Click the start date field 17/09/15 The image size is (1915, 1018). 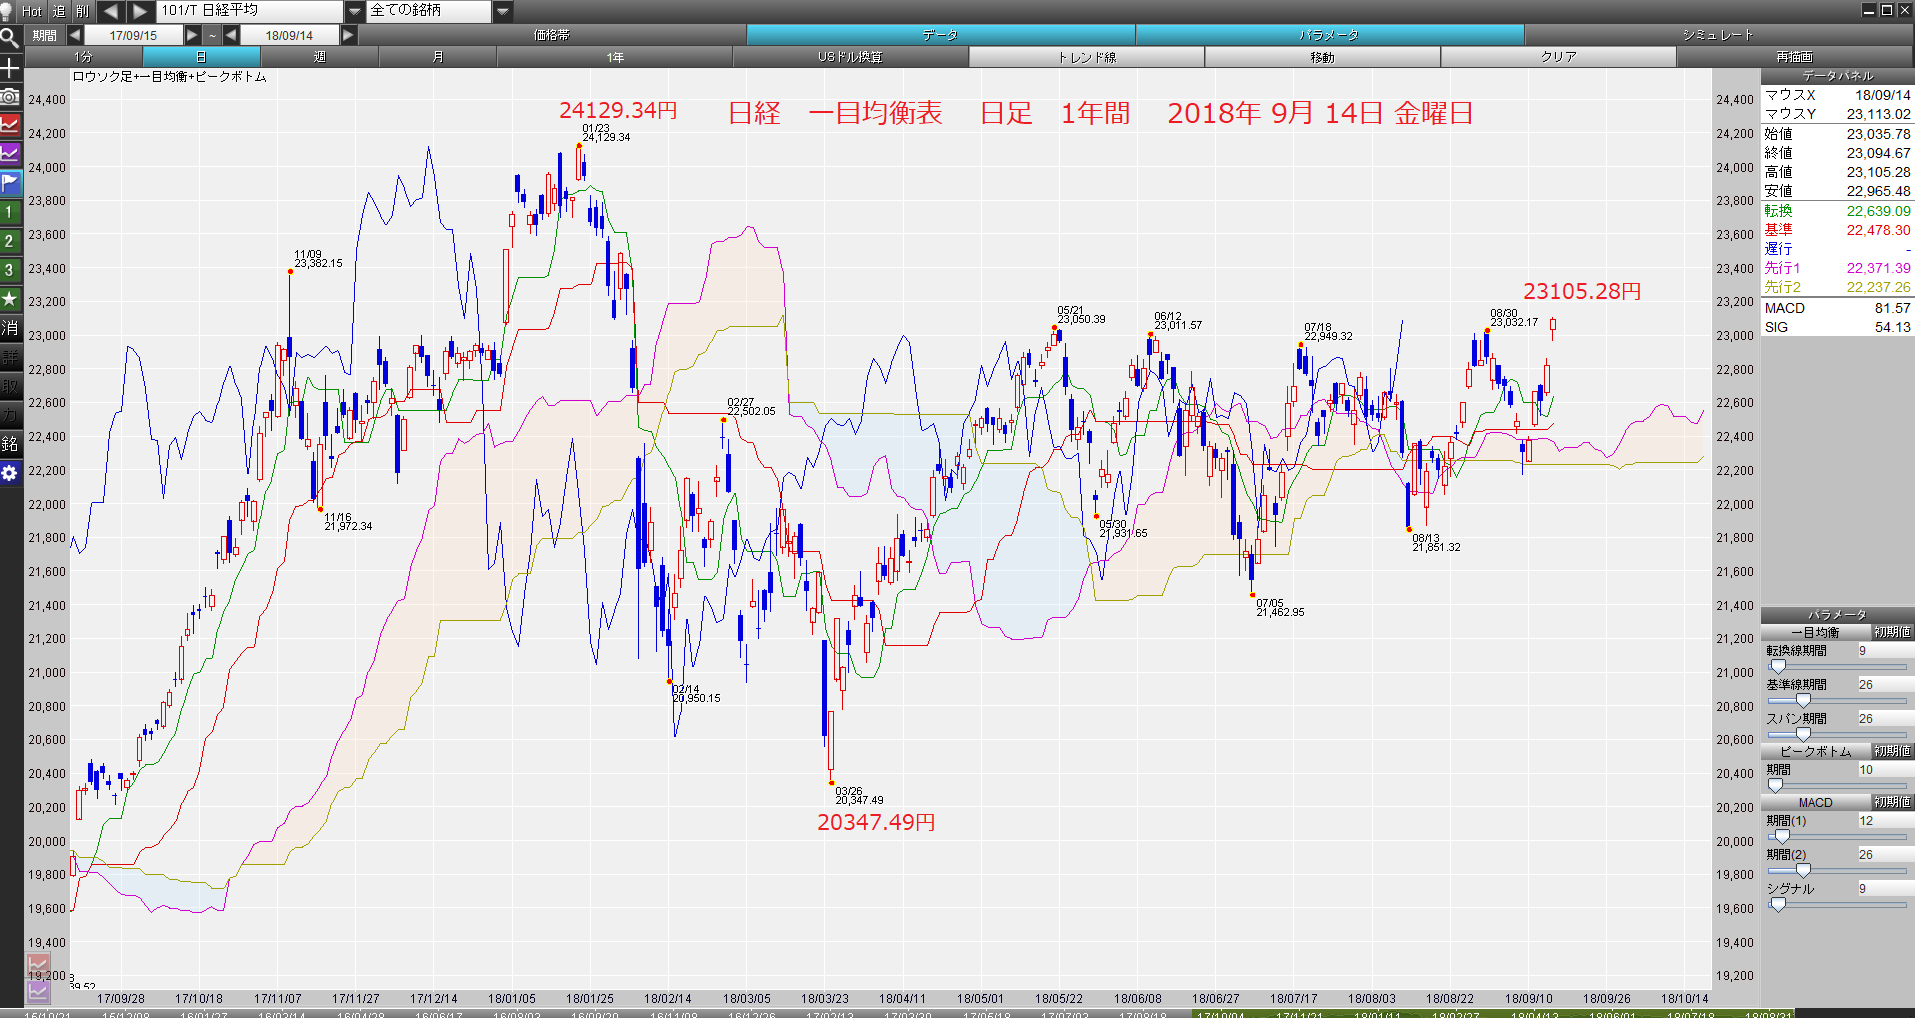(134, 35)
